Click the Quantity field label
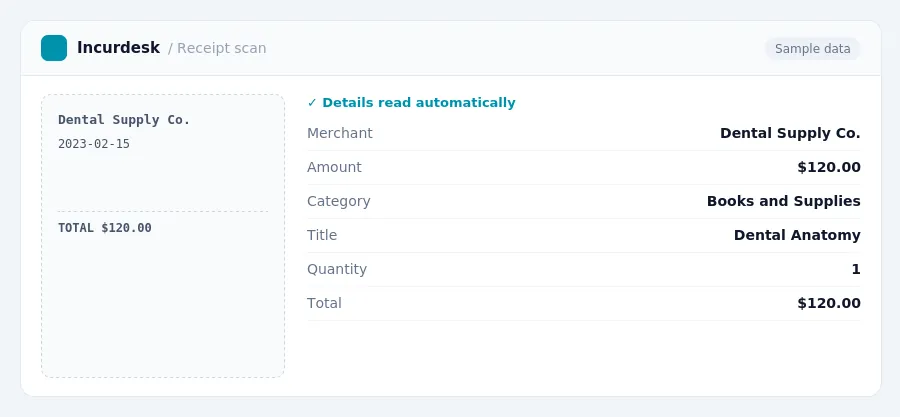 tap(337, 269)
